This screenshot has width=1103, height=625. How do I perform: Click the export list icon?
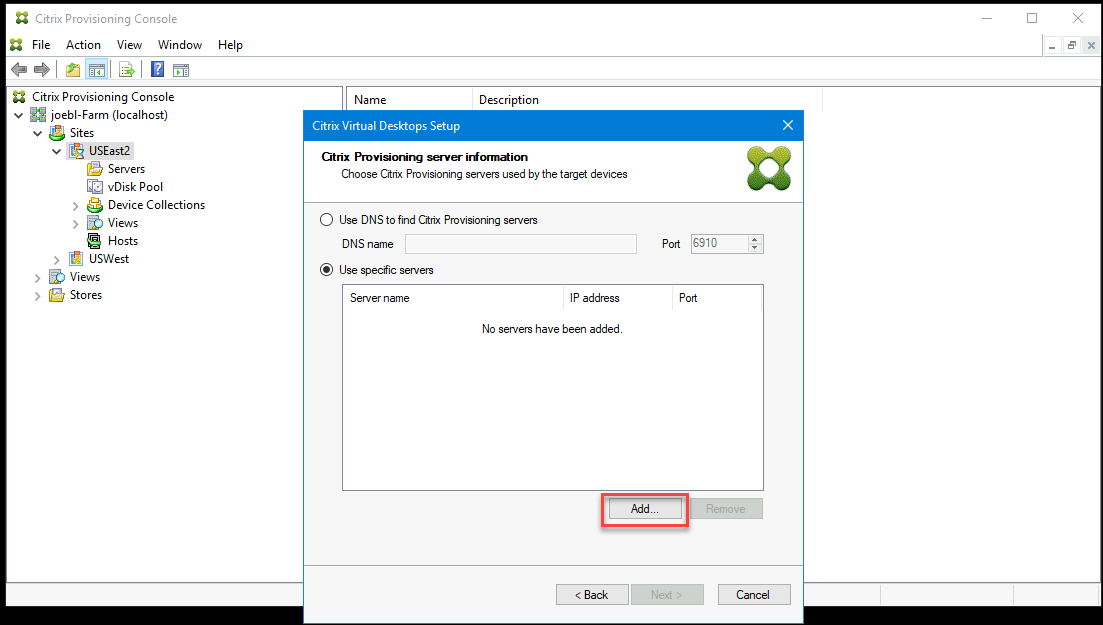126,69
